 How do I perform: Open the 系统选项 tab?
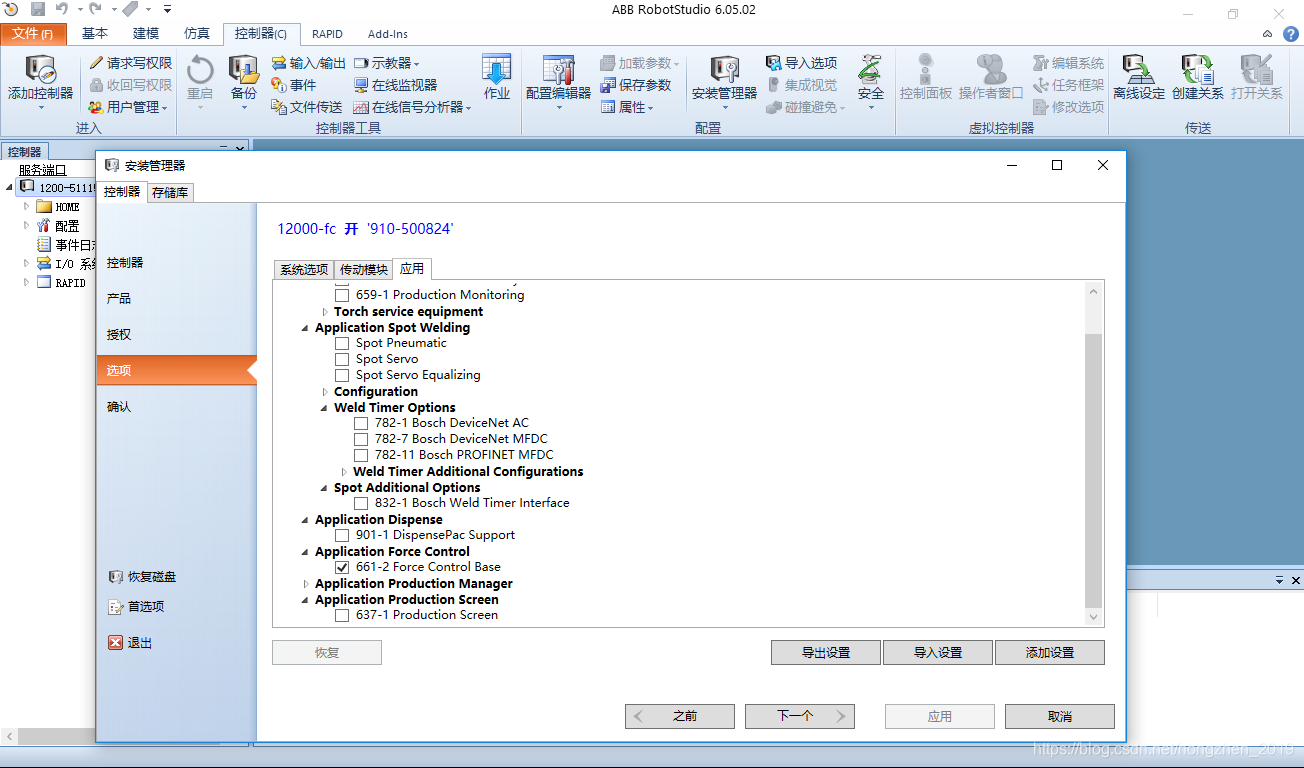(304, 269)
